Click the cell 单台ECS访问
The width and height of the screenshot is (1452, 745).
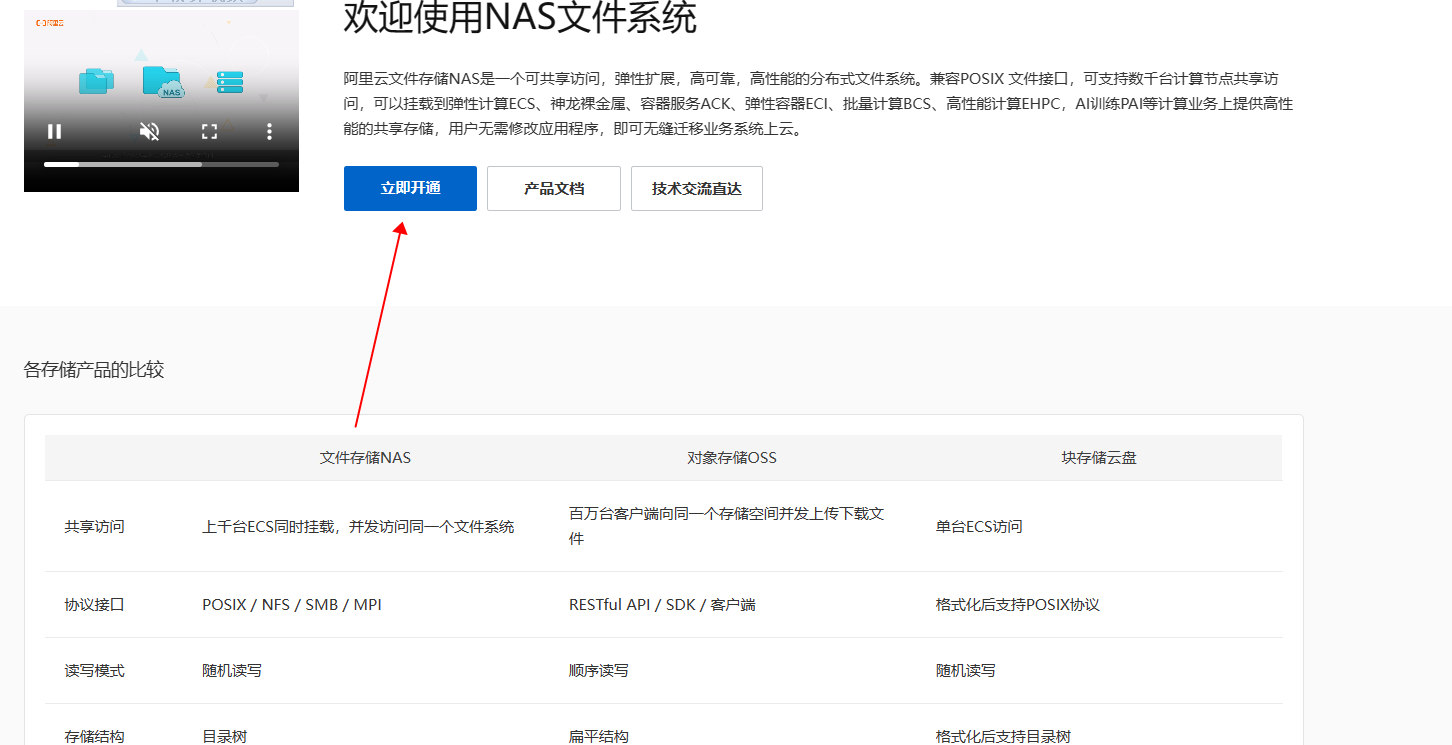point(979,526)
